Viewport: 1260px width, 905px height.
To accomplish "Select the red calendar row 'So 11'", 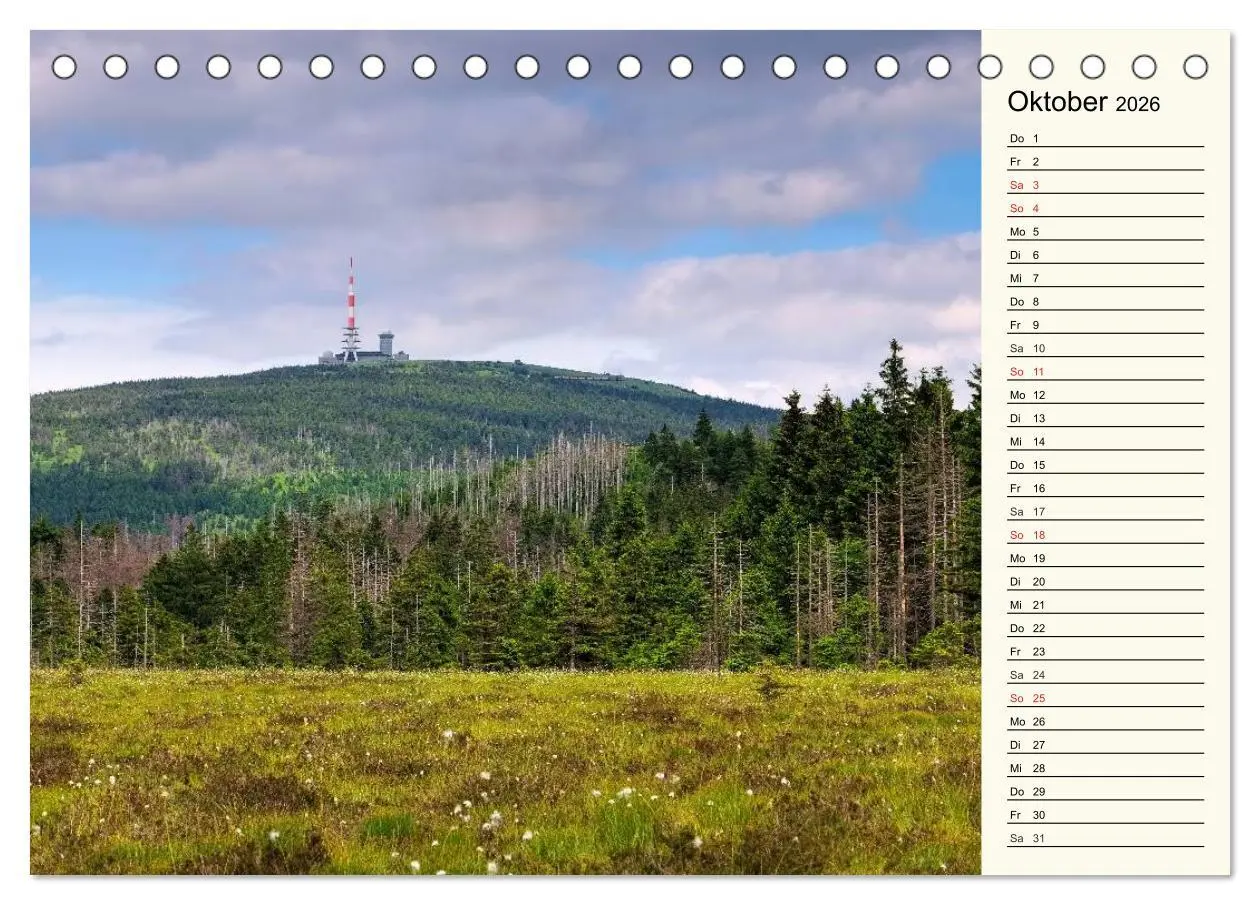I will tap(1105, 371).
